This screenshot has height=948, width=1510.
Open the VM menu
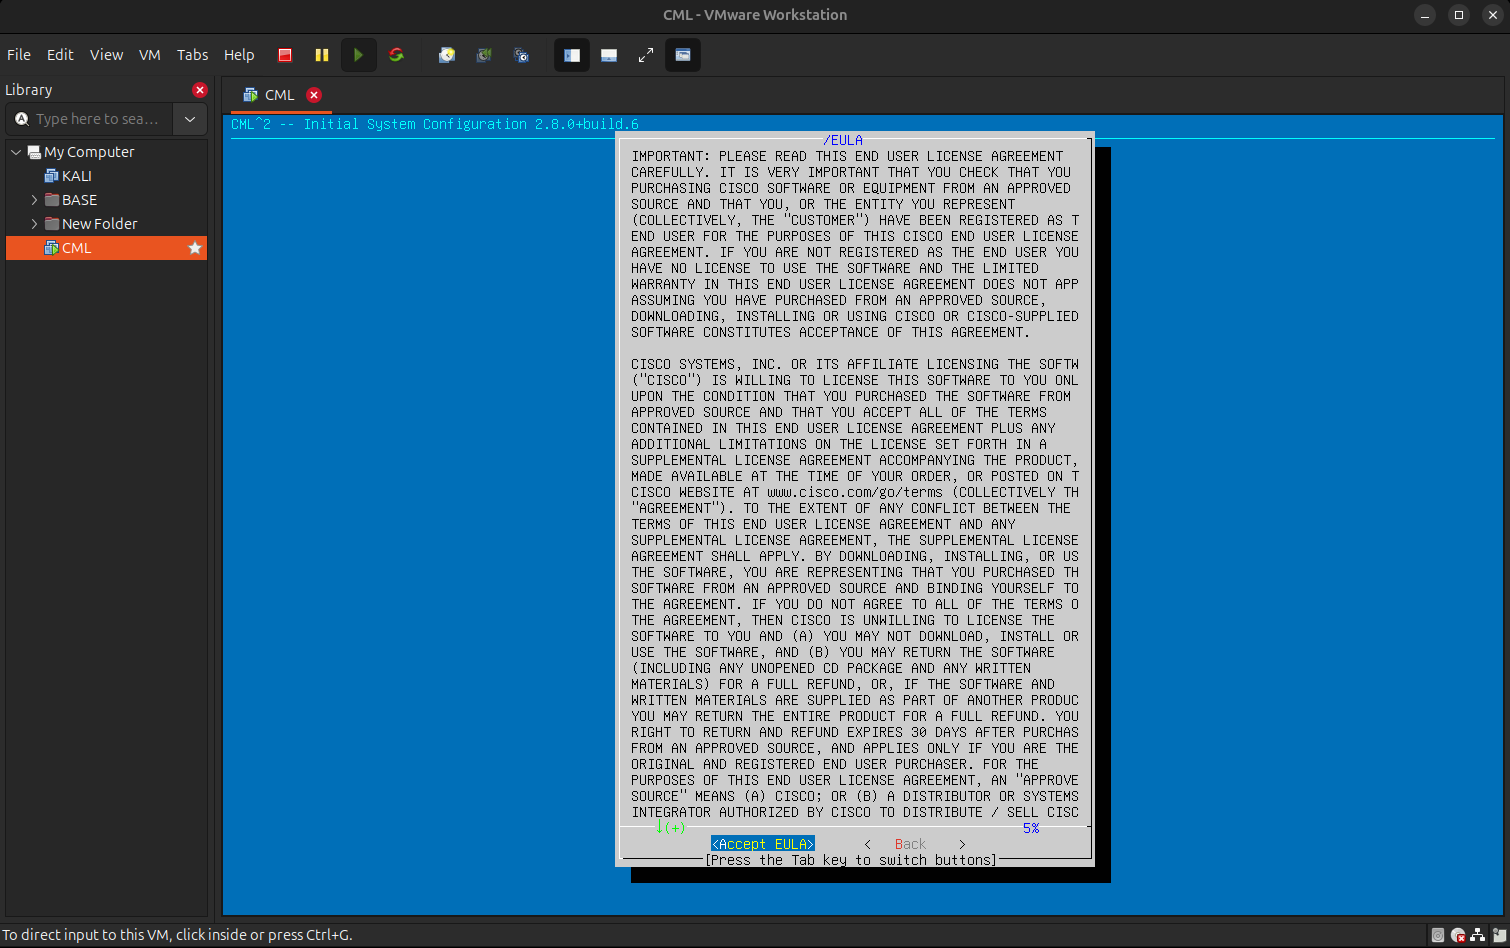[149, 55]
